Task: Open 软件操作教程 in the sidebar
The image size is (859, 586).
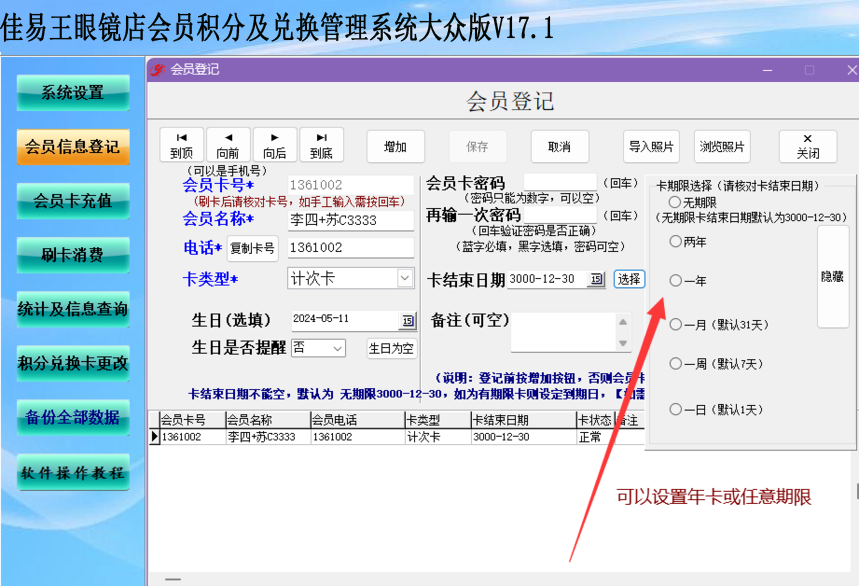Action: pyautogui.click(x=73, y=472)
